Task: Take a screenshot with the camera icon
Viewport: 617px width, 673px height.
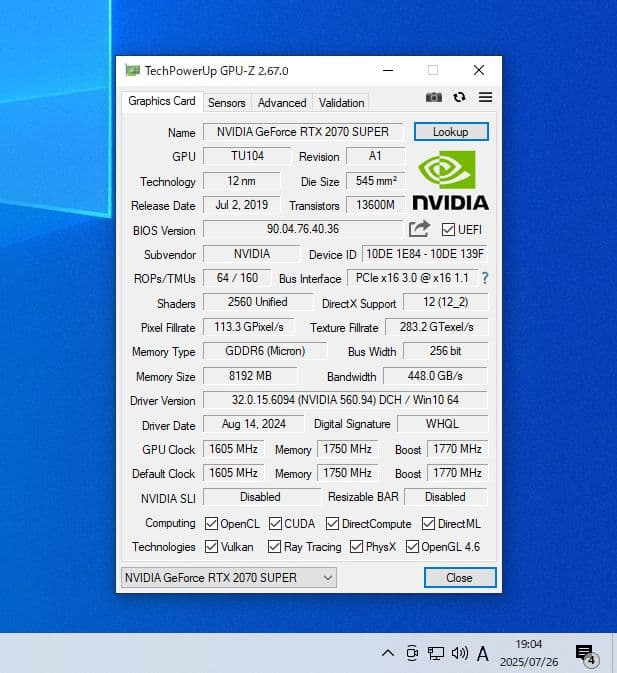Action: point(433,97)
